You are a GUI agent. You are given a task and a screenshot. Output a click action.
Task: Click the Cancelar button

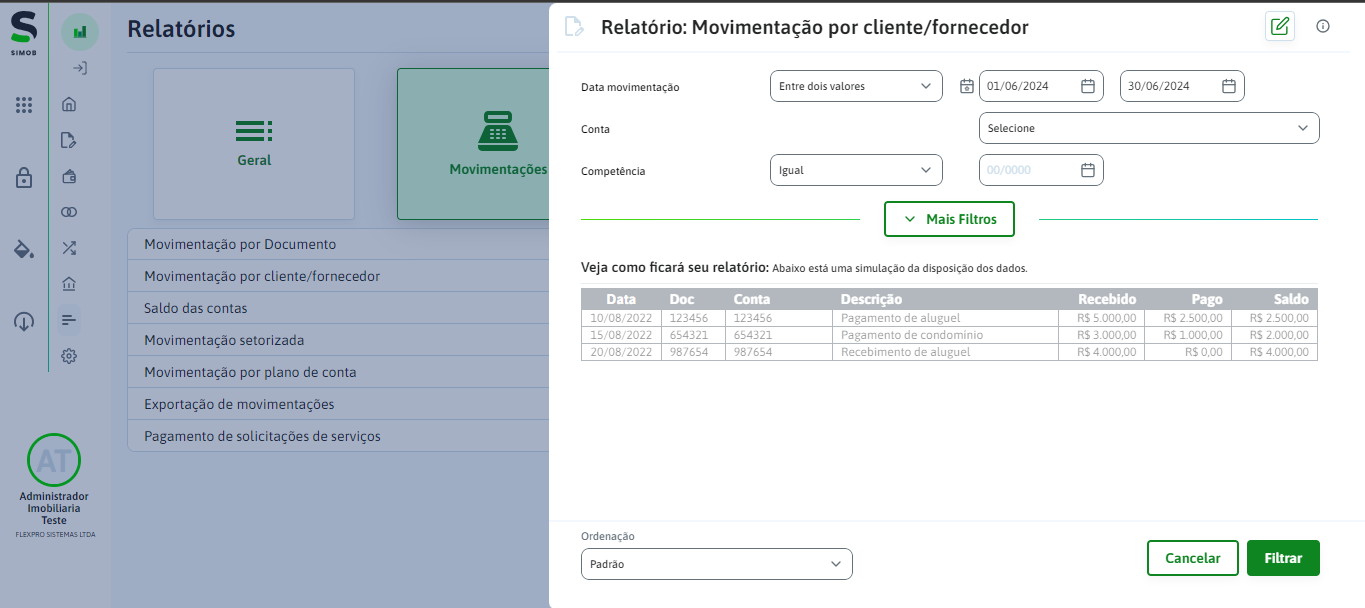click(x=1193, y=558)
